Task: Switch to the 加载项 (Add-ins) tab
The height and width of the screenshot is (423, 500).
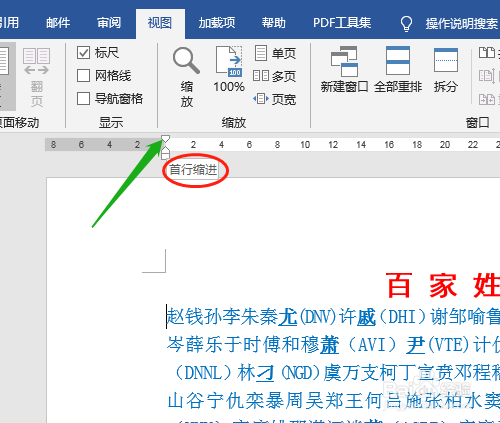Action: 217,23
